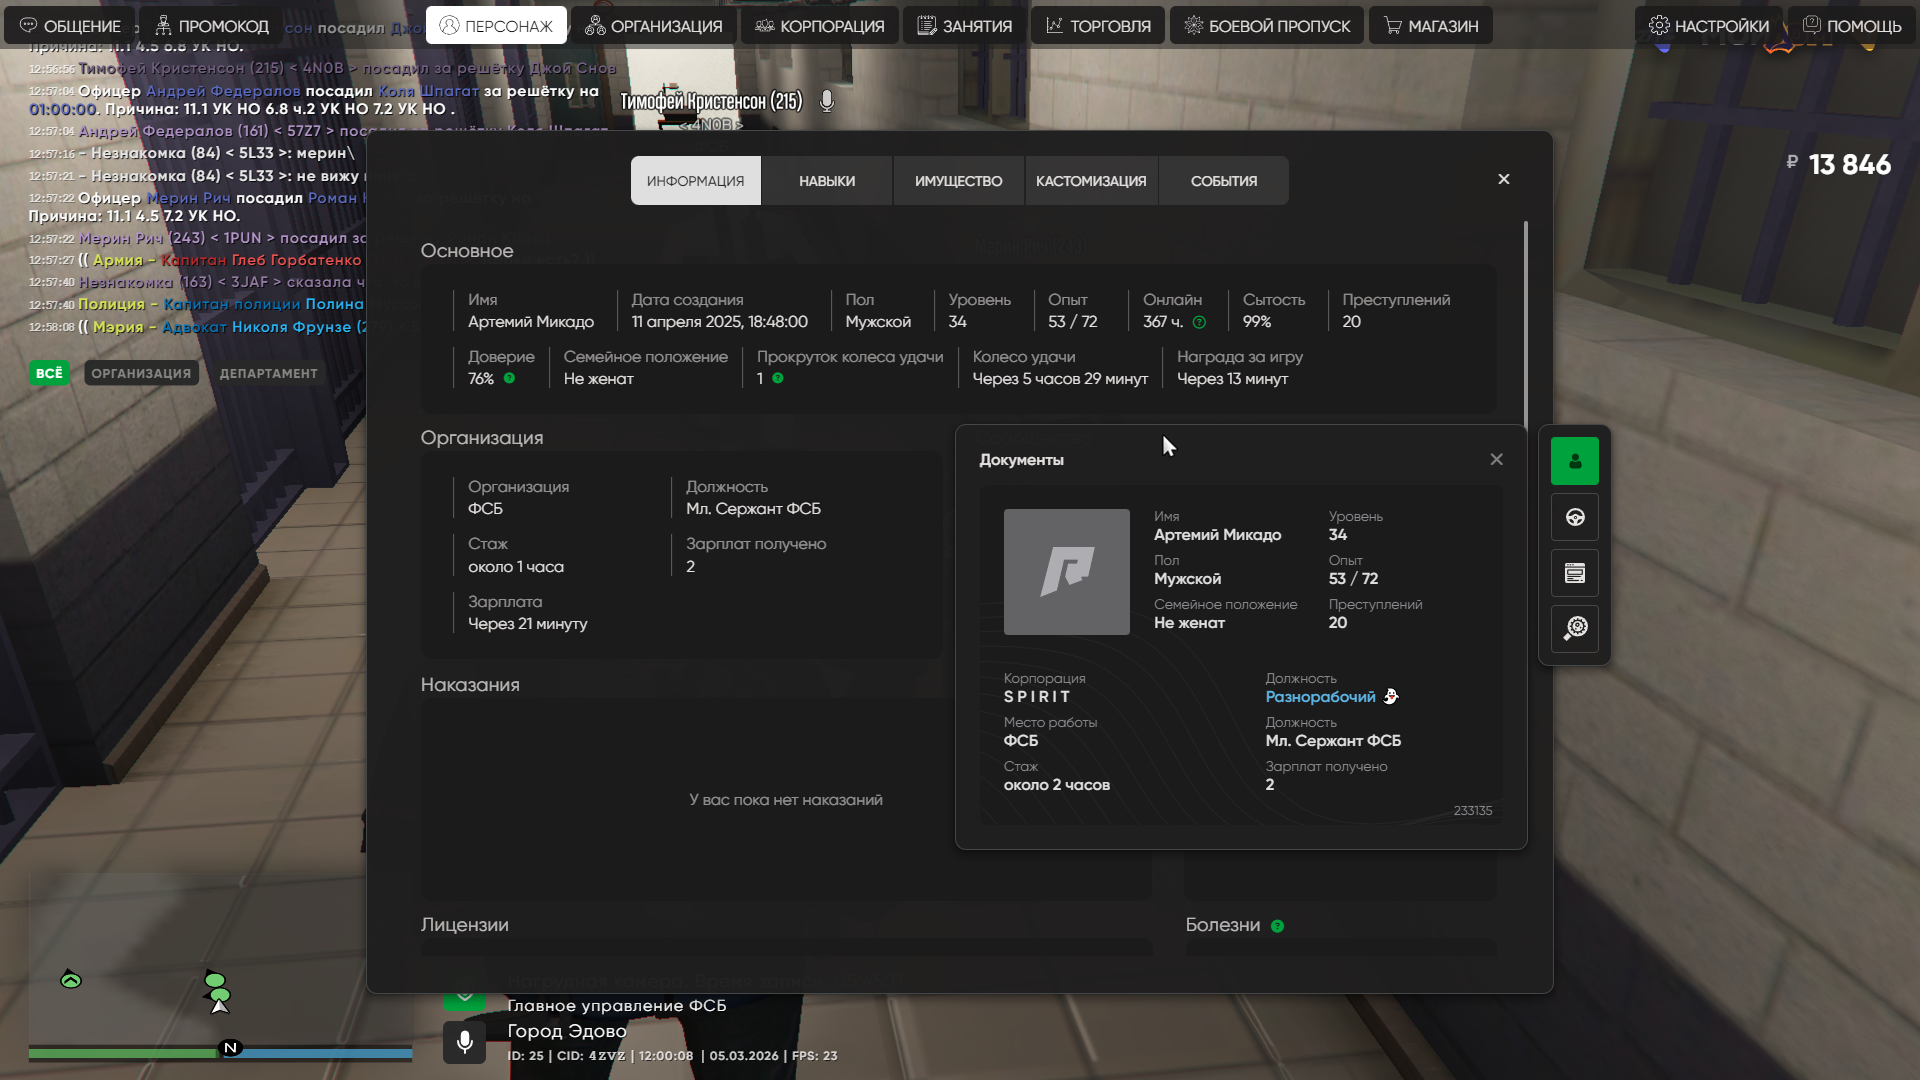The width and height of the screenshot is (1920, 1080).
Task: Open the МАГАЗИН top menu
Action: pyautogui.click(x=1430, y=26)
